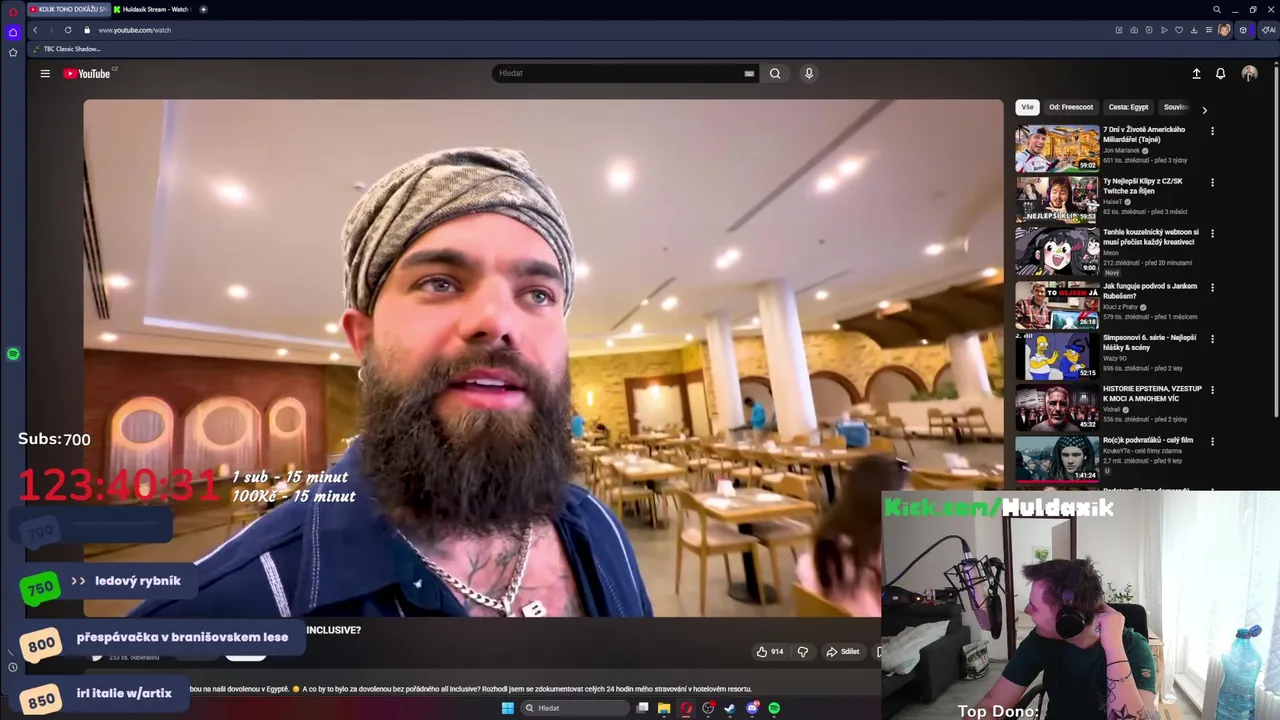This screenshot has width=1280, height=720.
Task: Open a new browser tab
Action: (x=203, y=9)
